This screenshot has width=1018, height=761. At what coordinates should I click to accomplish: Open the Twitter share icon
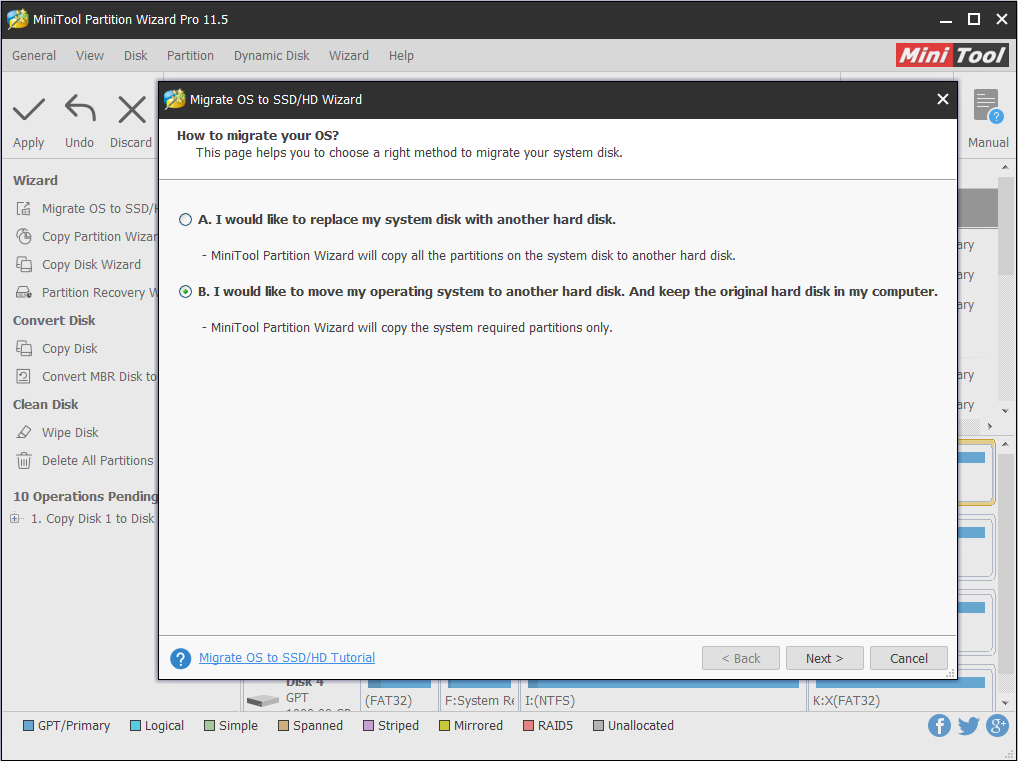click(968, 725)
